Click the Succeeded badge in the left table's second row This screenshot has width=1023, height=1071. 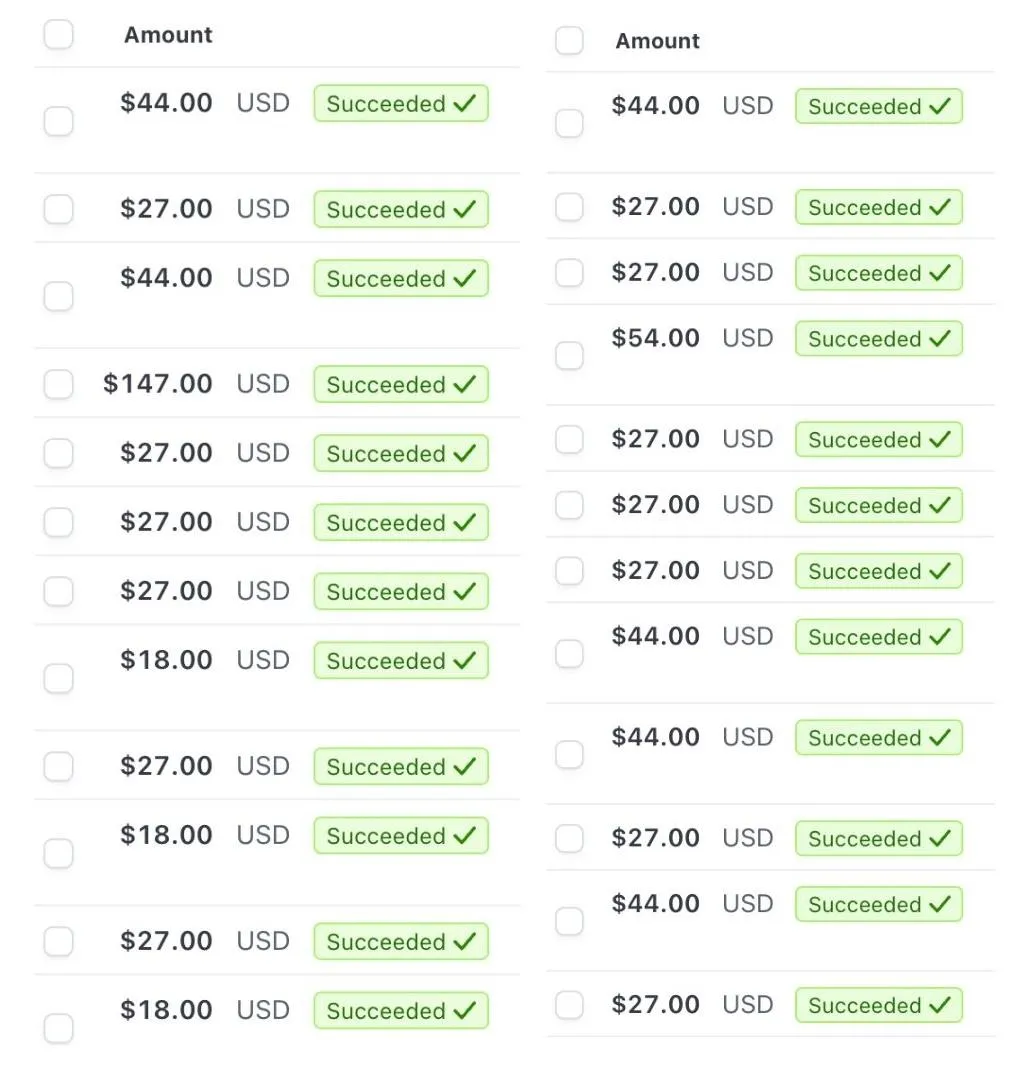click(x=400, y=210)
